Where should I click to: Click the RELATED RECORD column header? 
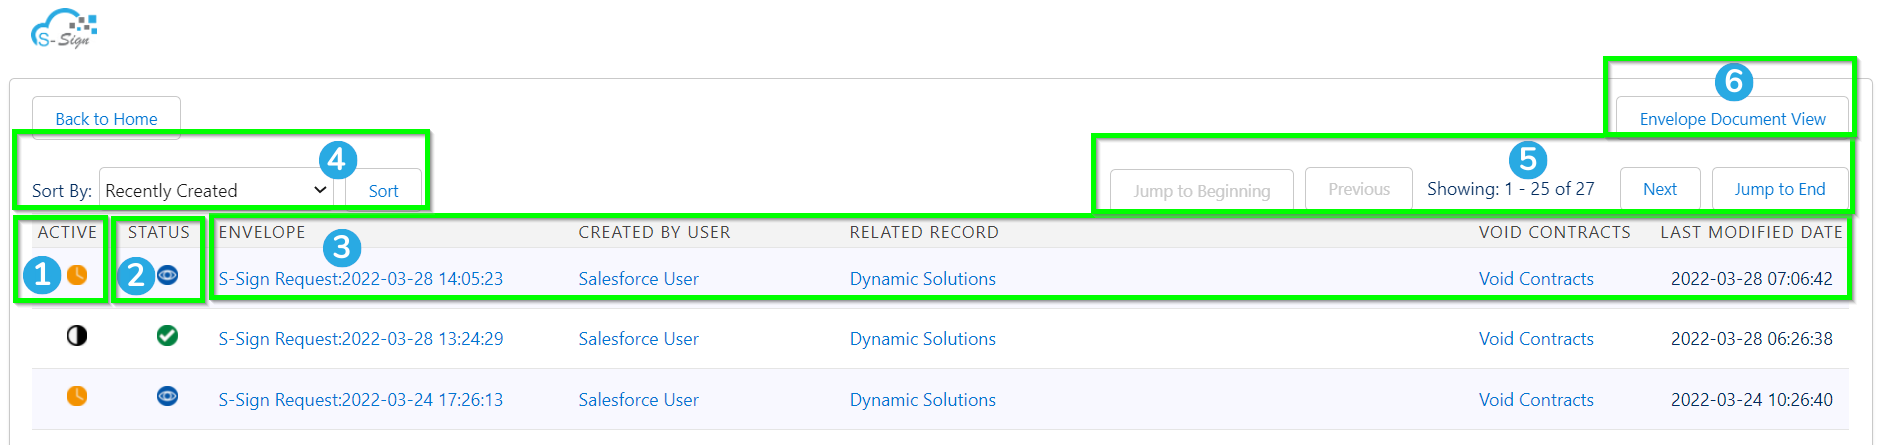click(x=924, y=232)
